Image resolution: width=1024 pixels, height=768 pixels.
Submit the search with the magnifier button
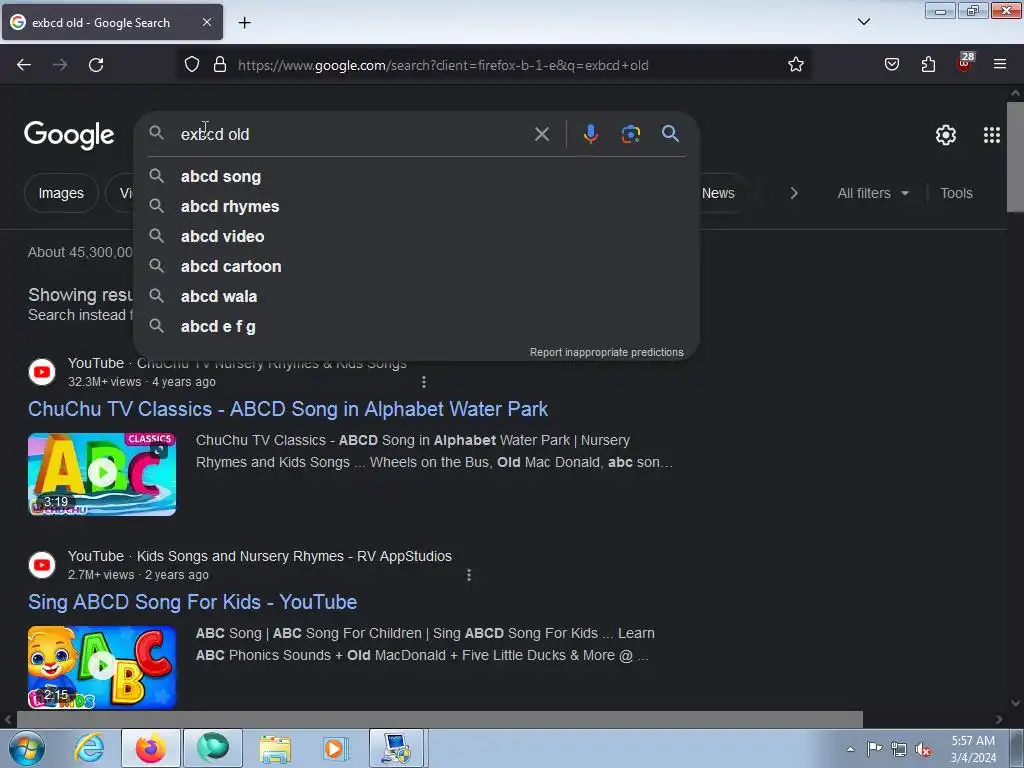[x=670, y=134]
